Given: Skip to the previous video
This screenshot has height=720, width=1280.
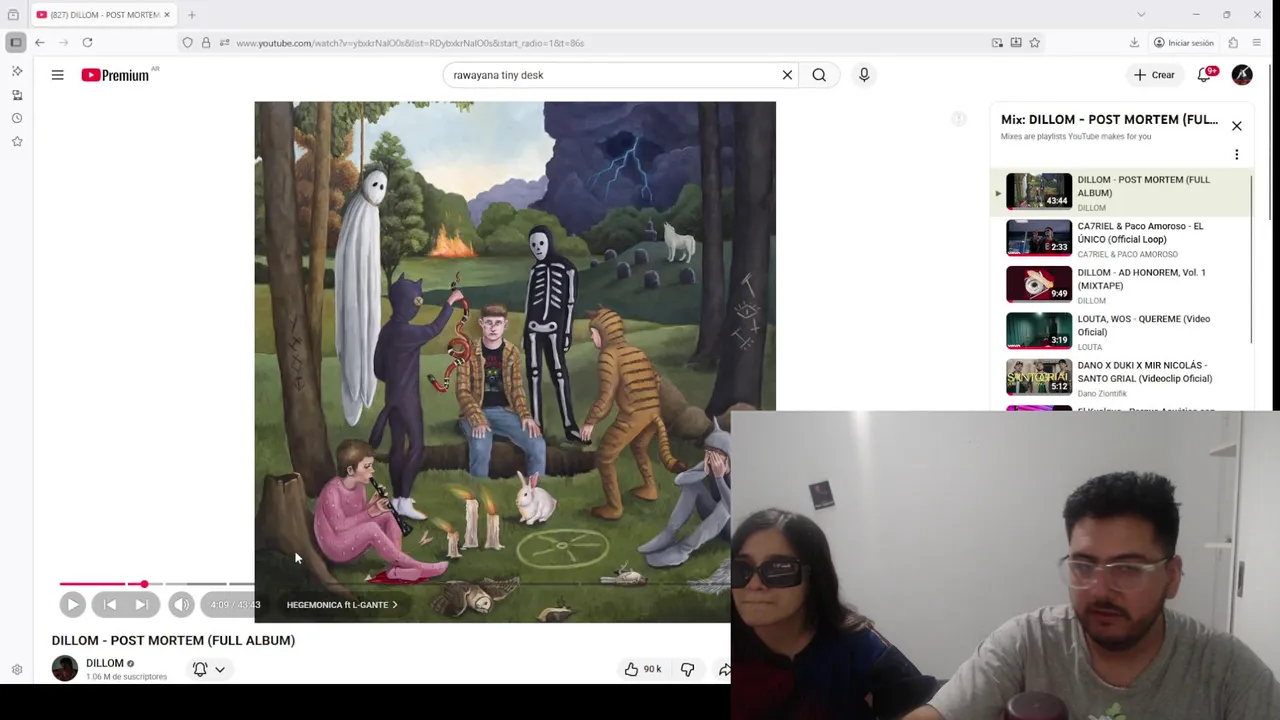Looking at the screenshot, I should (x=110, y=604).
